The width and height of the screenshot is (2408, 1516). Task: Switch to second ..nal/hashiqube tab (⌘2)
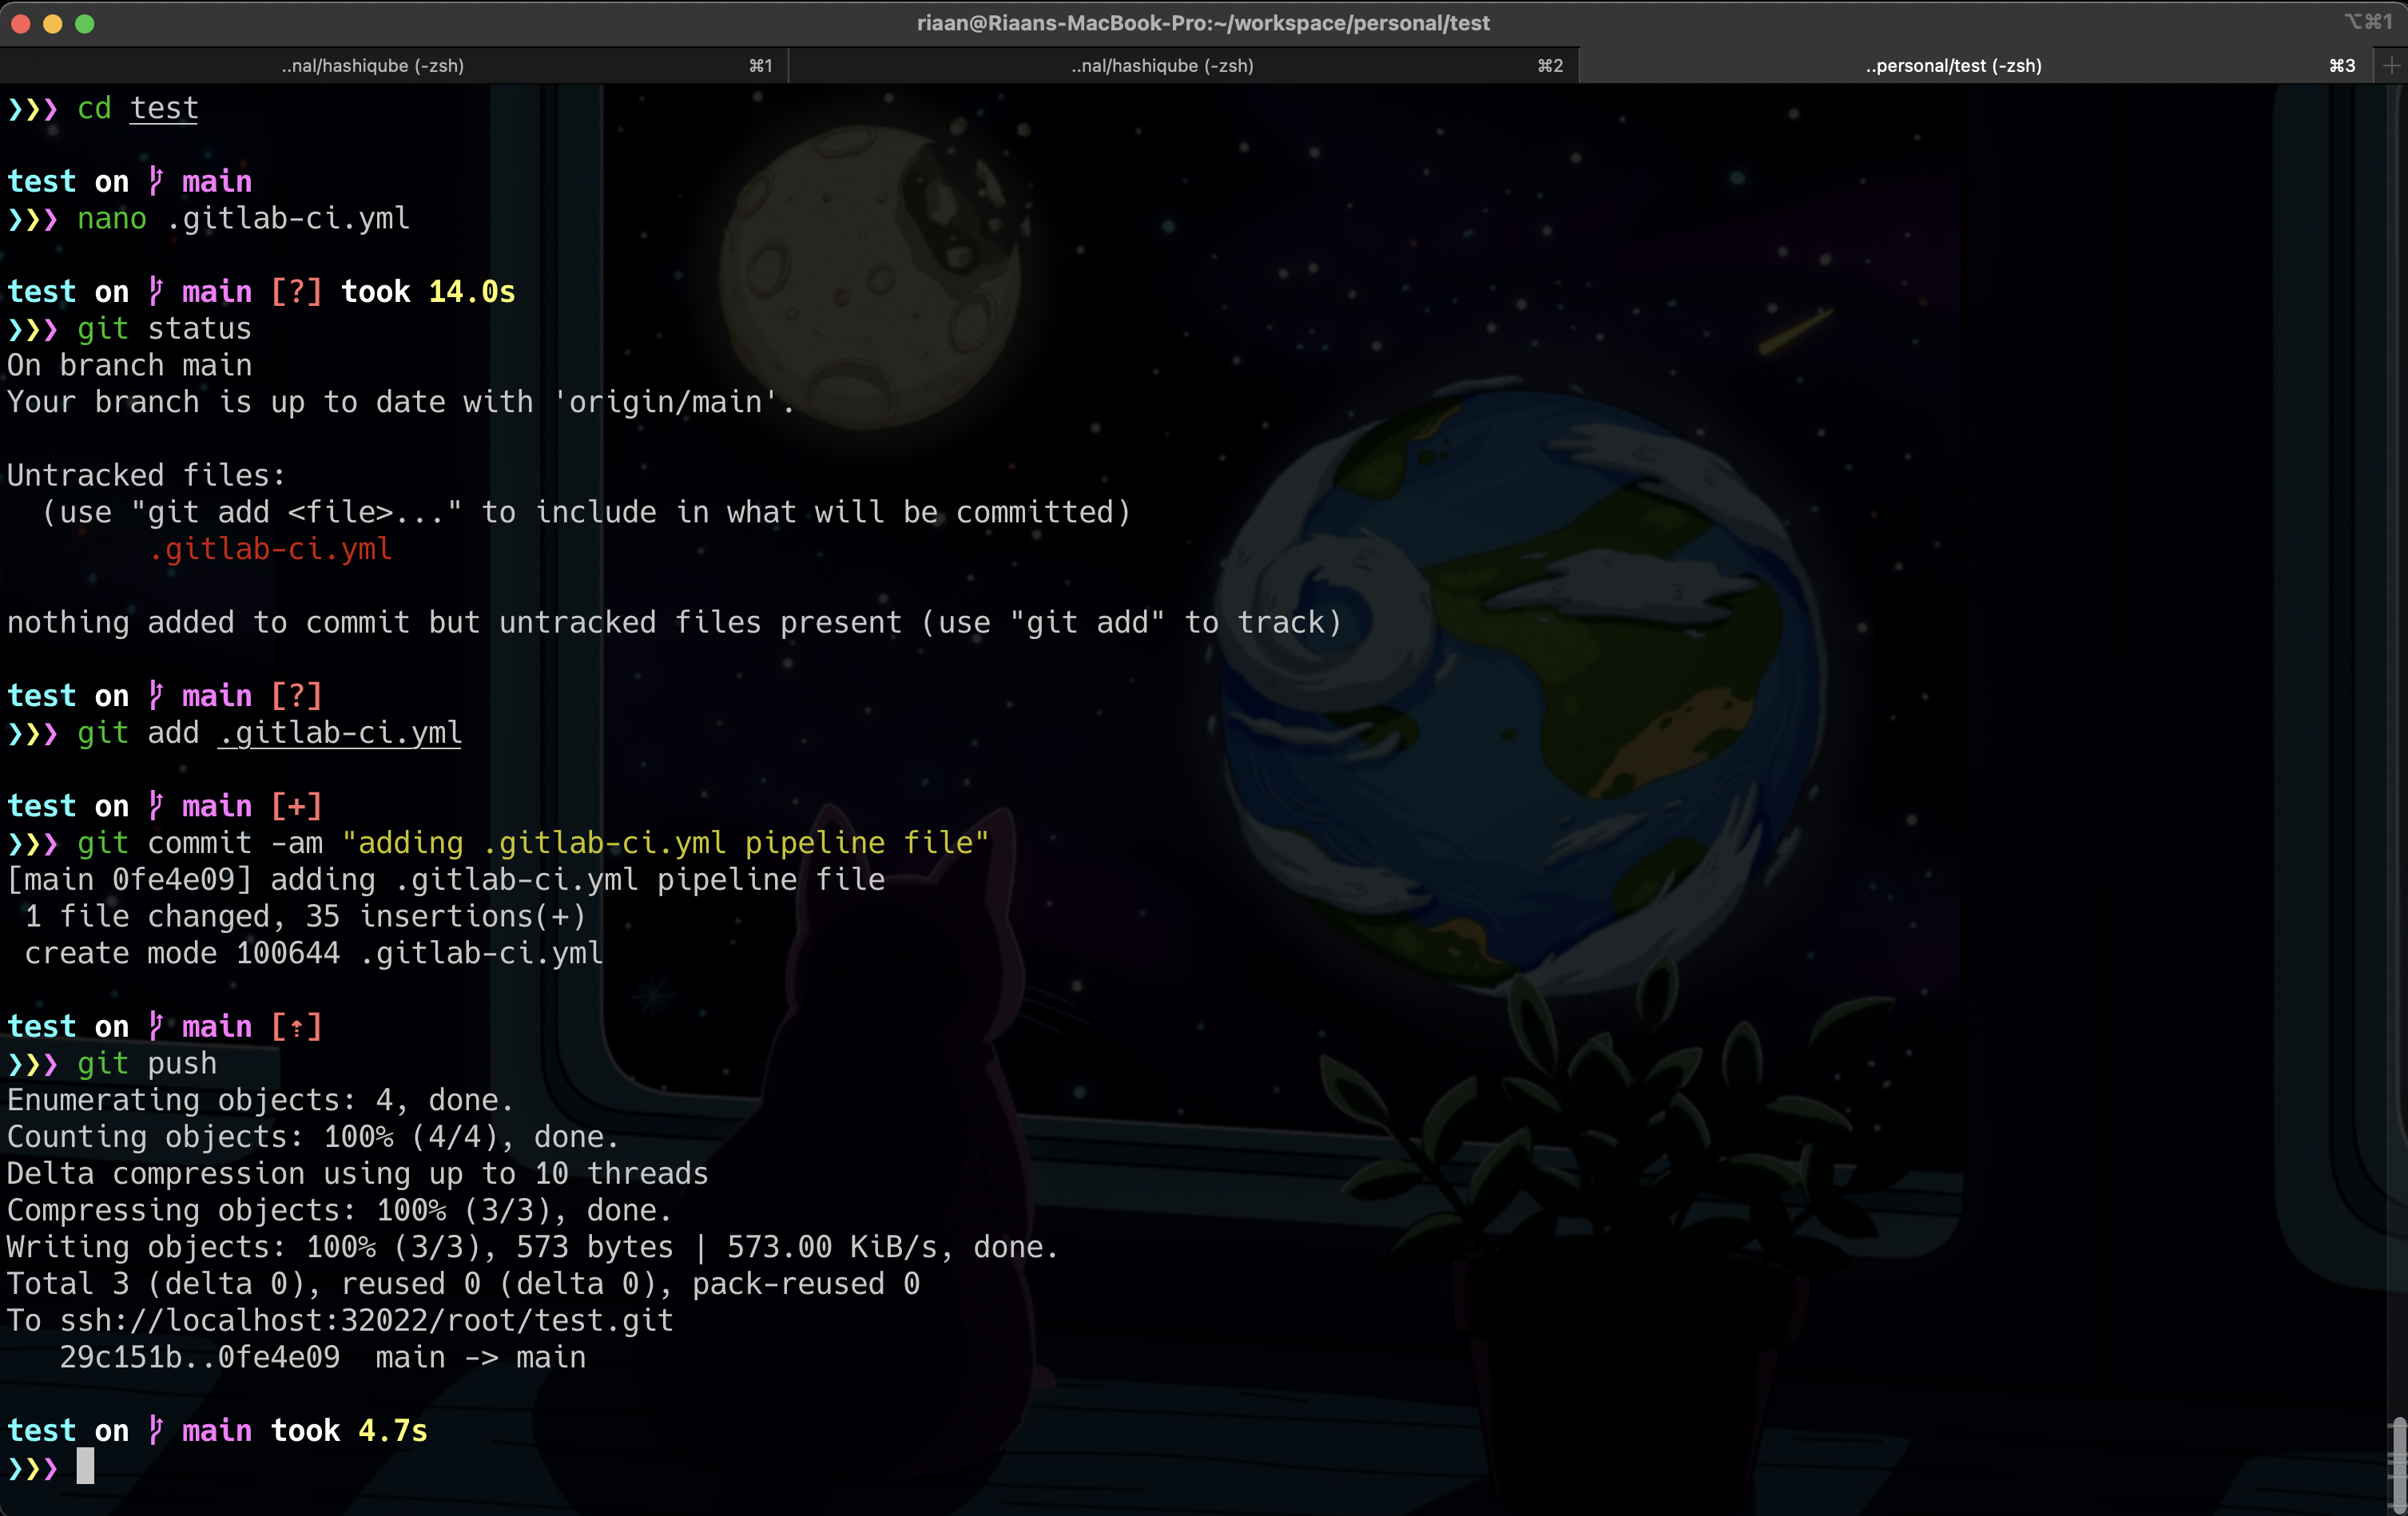pyautogui.click(x=1184, y=65)
